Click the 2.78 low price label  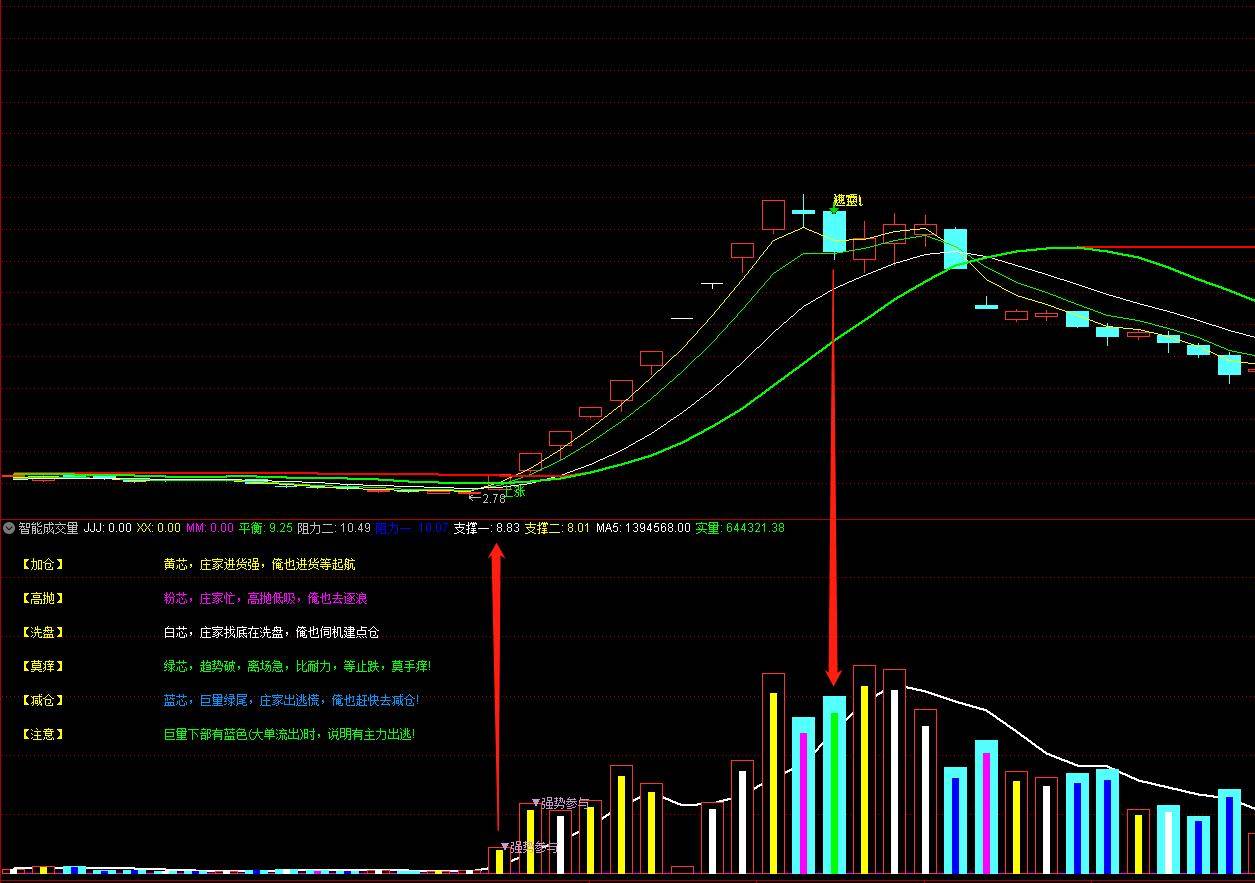pos(494,498)
